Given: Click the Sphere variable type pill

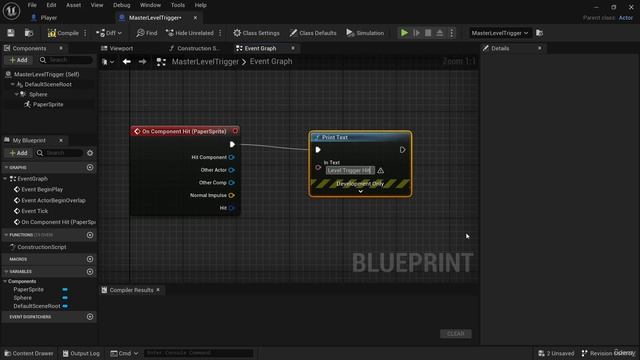Looking at the screenshot, I should 65,298.
